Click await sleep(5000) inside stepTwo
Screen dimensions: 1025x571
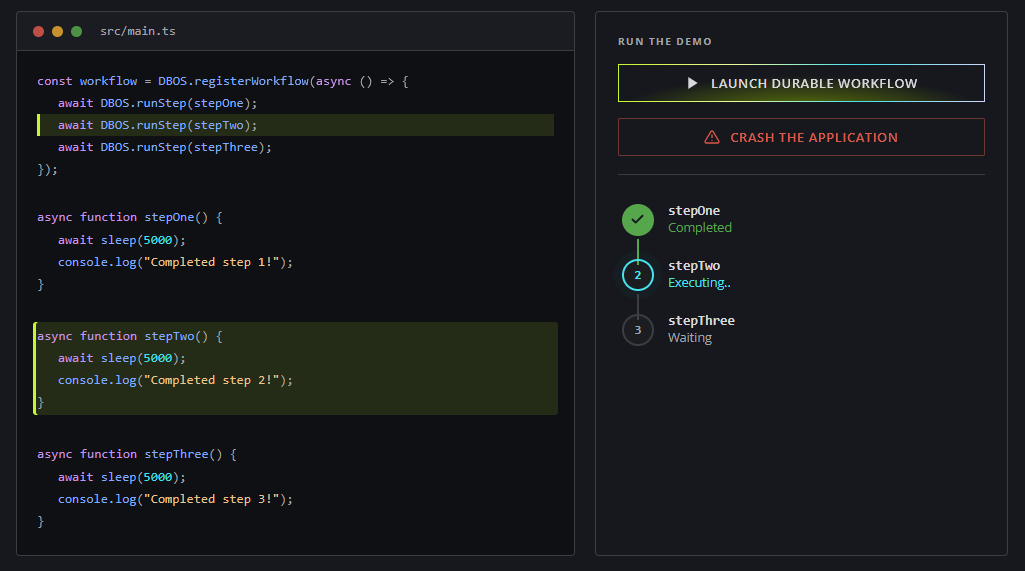coord(122,358)
